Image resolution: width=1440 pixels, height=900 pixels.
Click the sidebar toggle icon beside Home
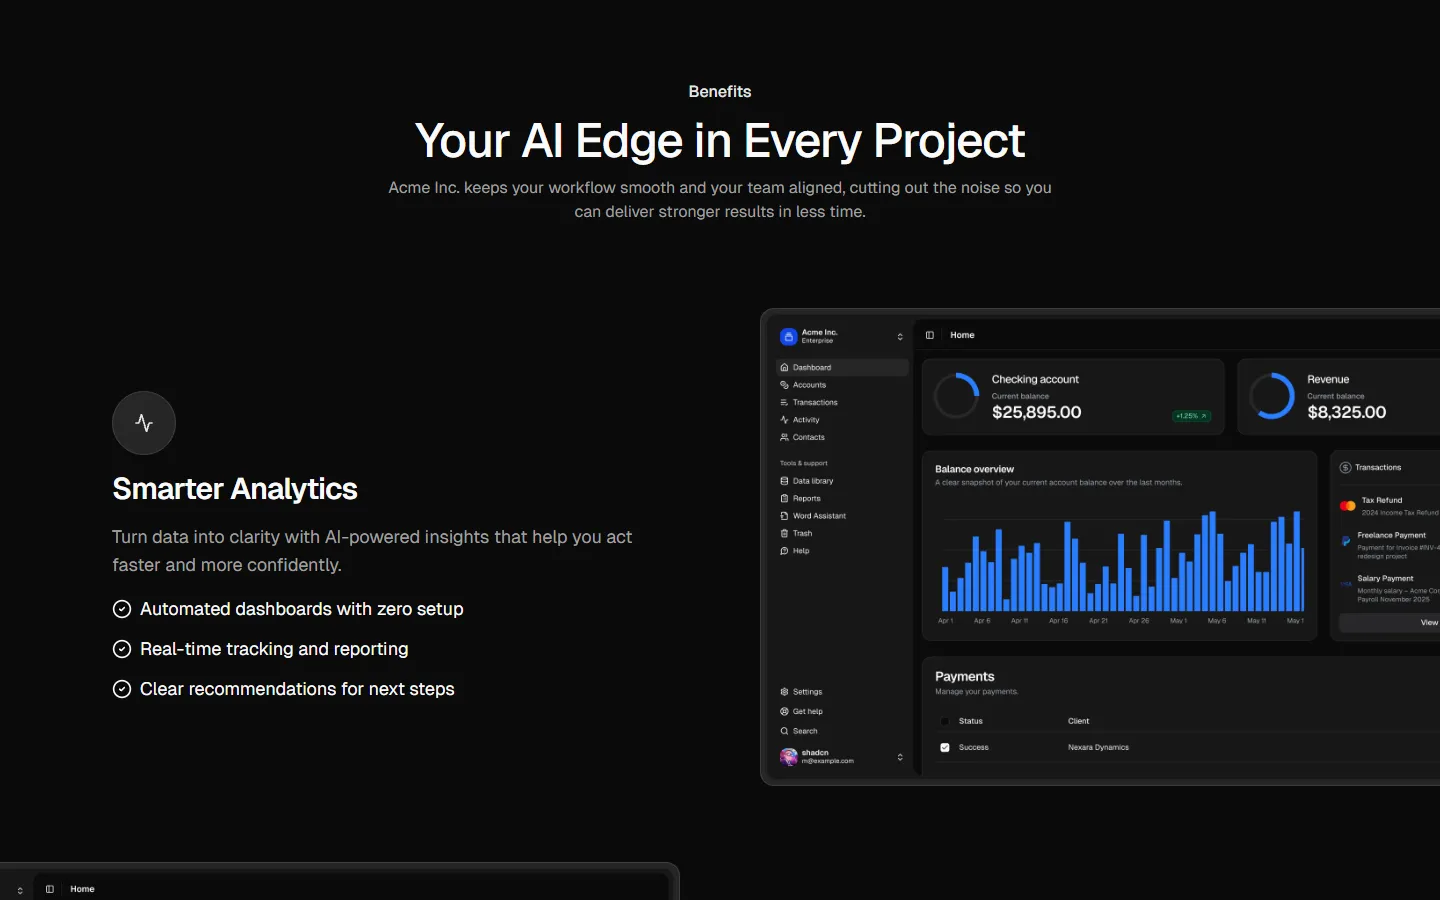pyautogui.click(x=930, y=335)
